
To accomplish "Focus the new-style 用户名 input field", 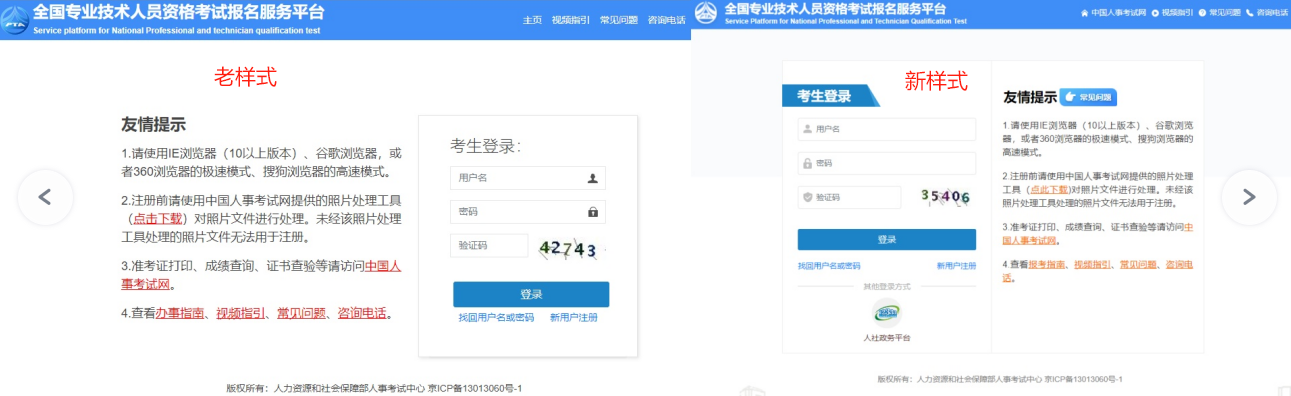I will click(x=886, y=129).
